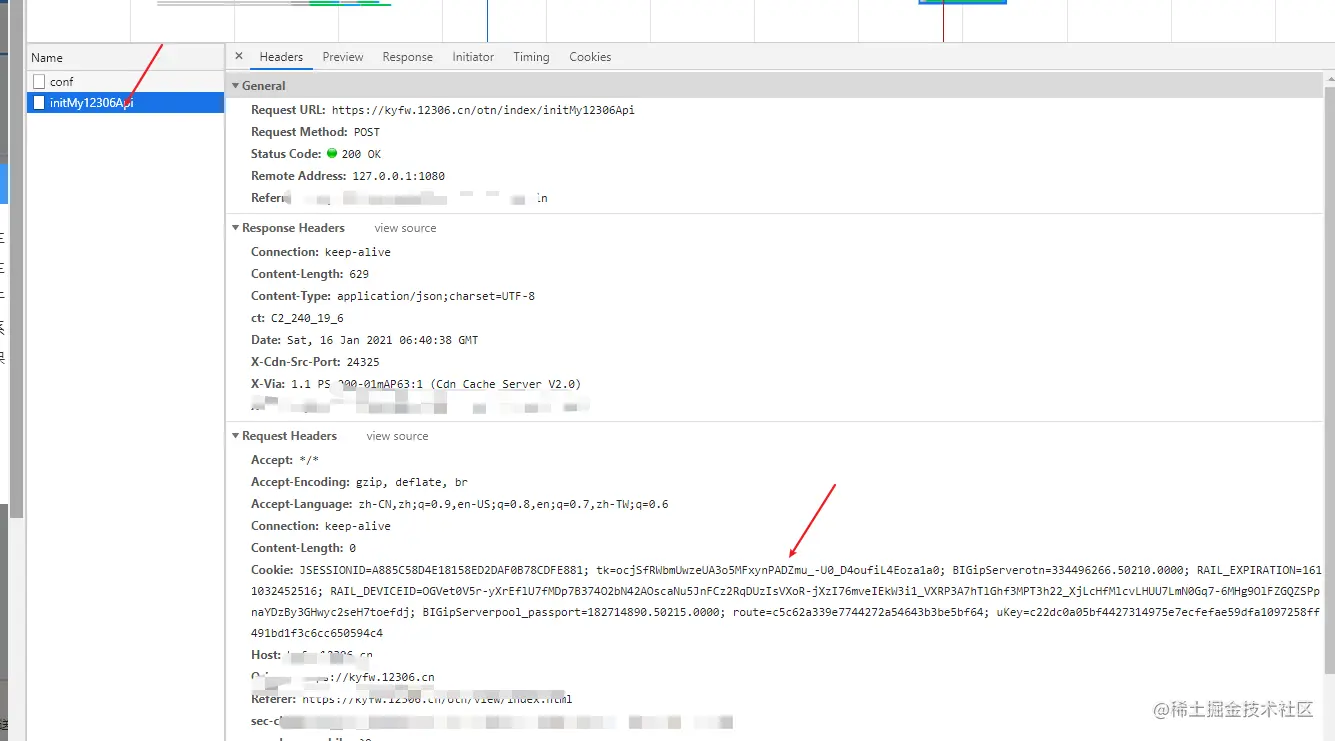Click the Origin header line
The height and width of the screenshot is (741, 1335).
[x=343, y=677]
